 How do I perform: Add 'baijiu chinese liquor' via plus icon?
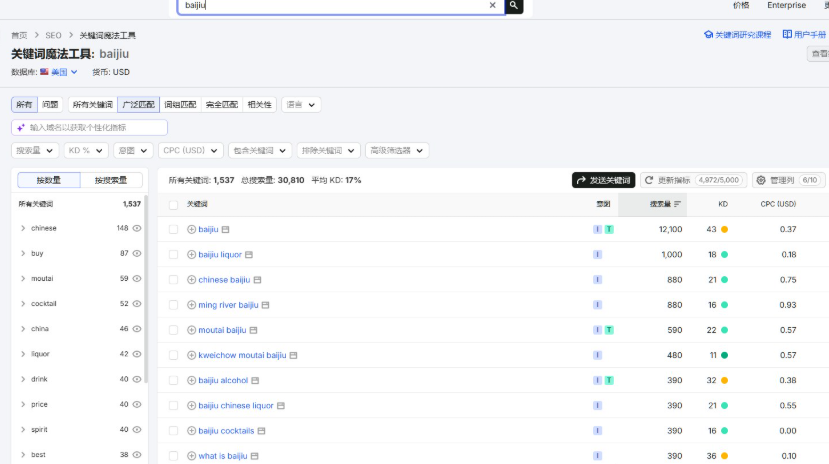[191, 406]
